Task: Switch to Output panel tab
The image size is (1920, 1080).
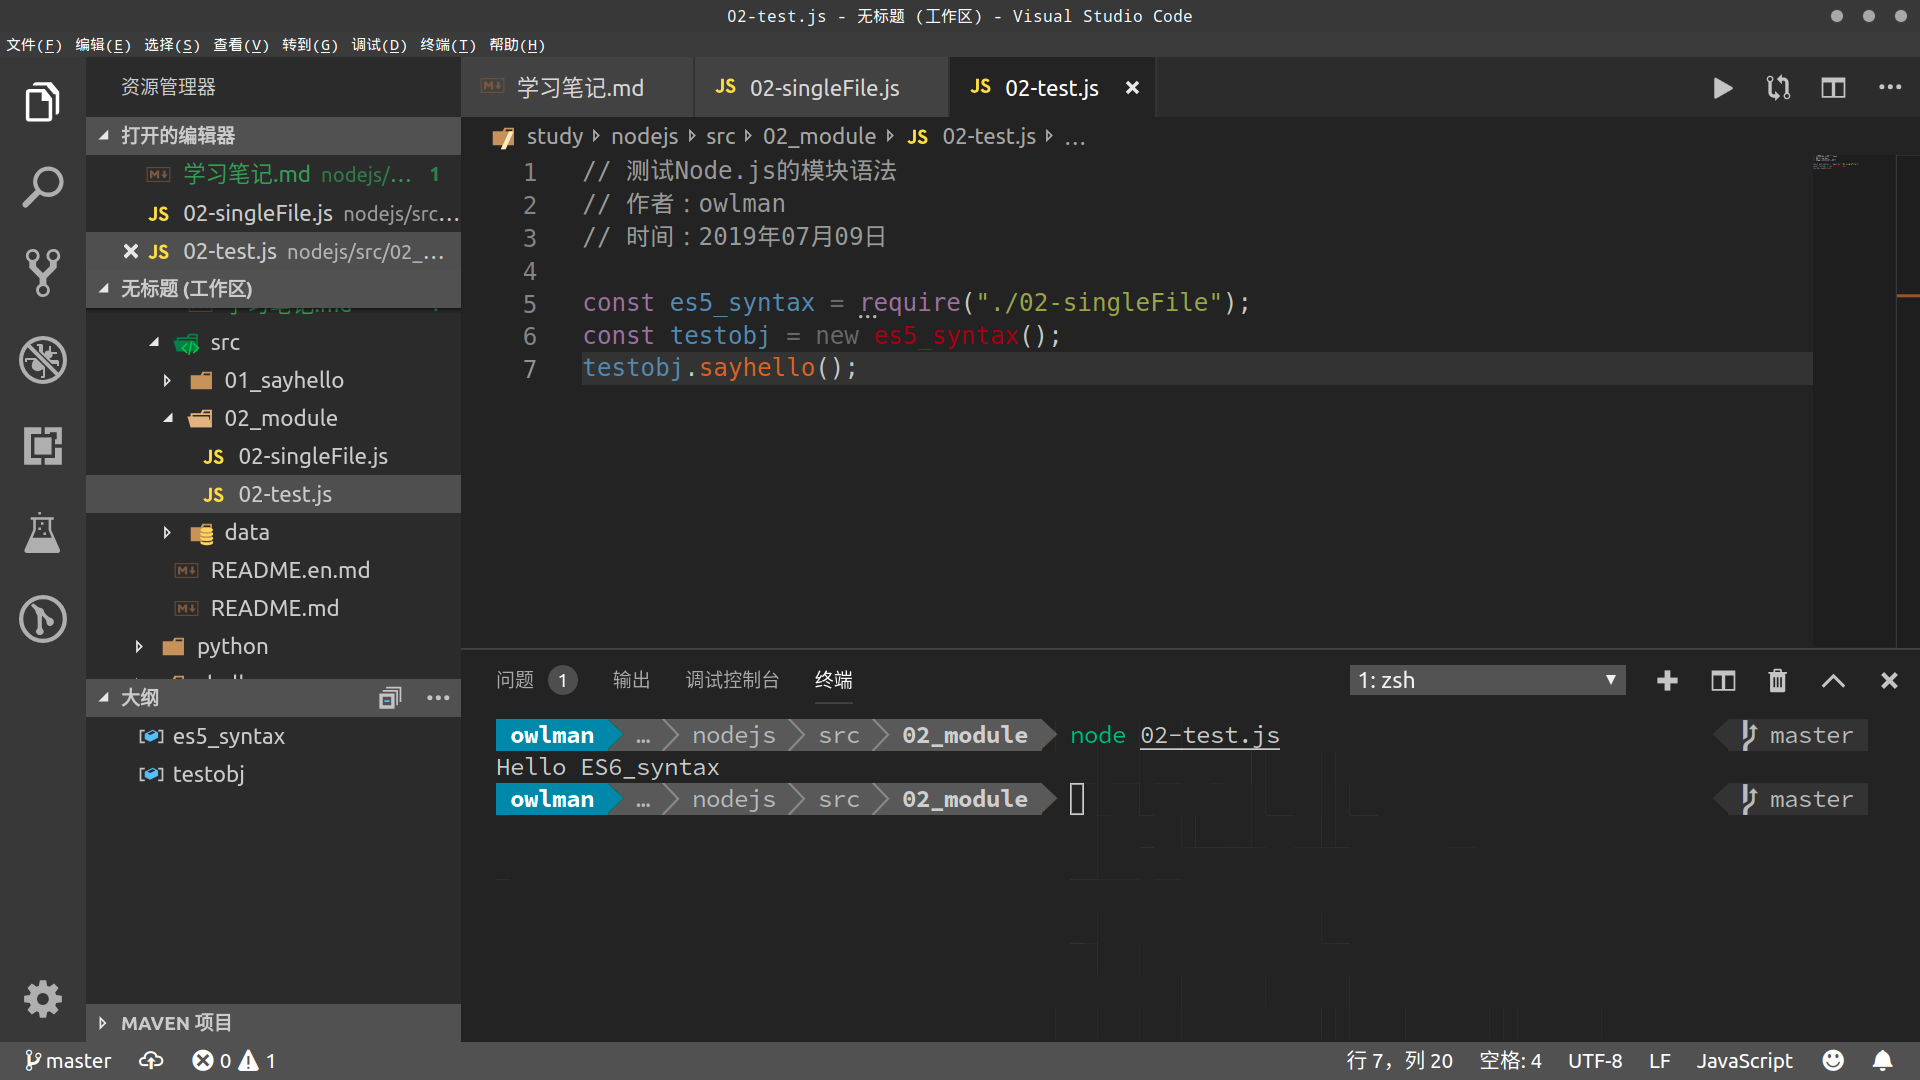Action: 631,681
